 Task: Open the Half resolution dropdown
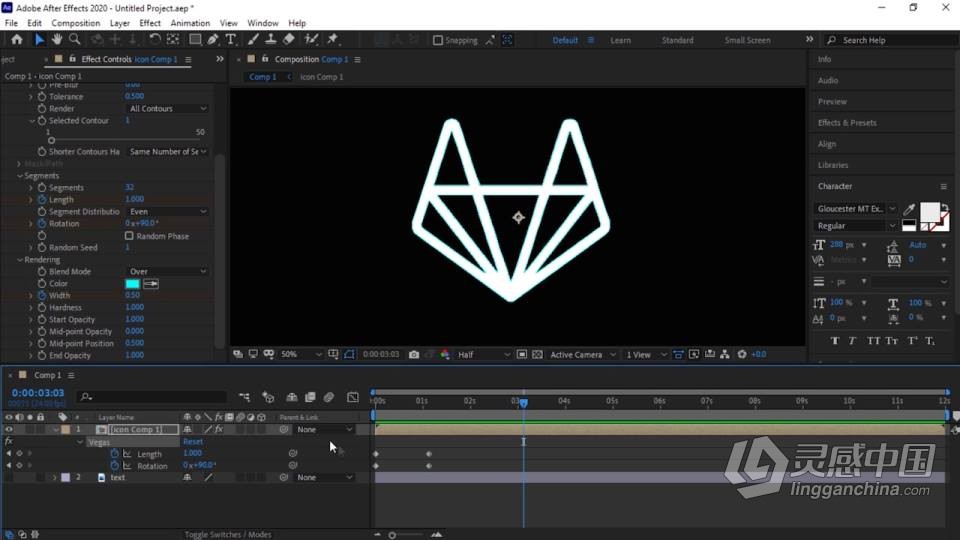[484, 354]
